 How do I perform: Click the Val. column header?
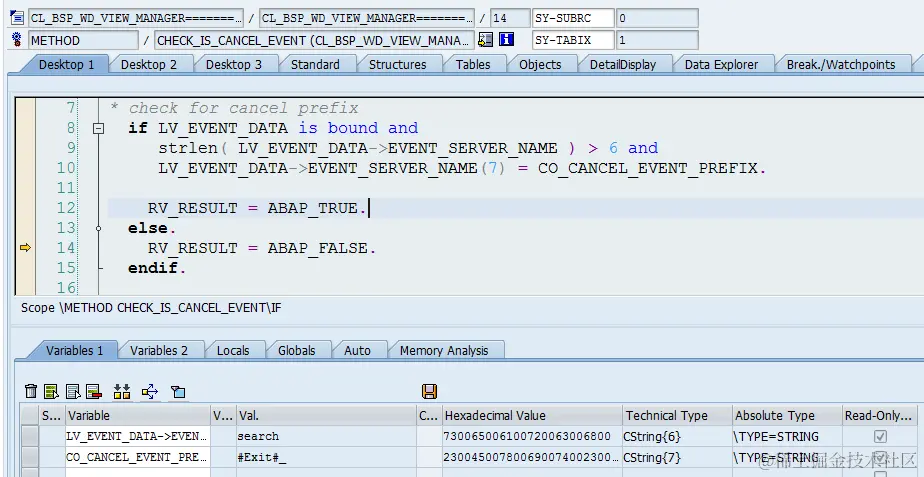pyautogui.click(x=326, y=416)
